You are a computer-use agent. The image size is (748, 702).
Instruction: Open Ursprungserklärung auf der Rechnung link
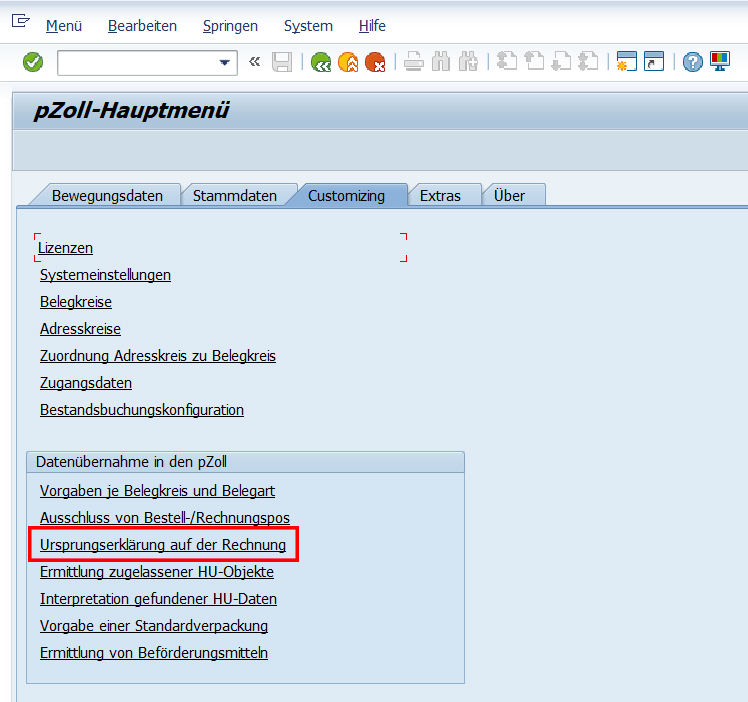pos(163,545)
